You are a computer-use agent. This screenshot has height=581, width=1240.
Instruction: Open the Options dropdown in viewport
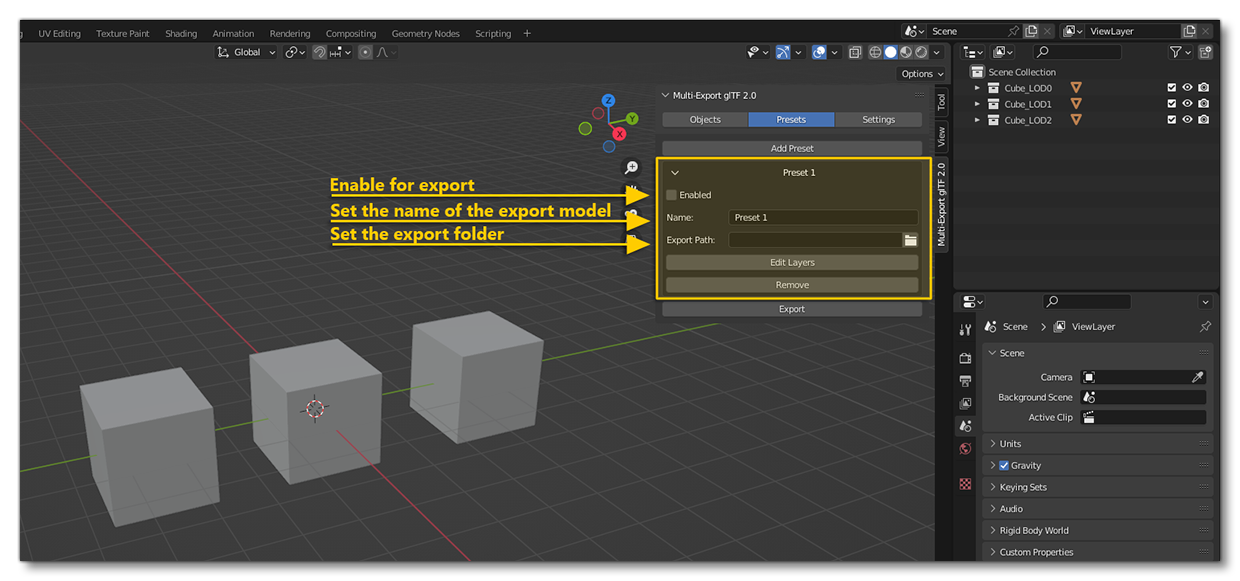(x=921, y=74)
